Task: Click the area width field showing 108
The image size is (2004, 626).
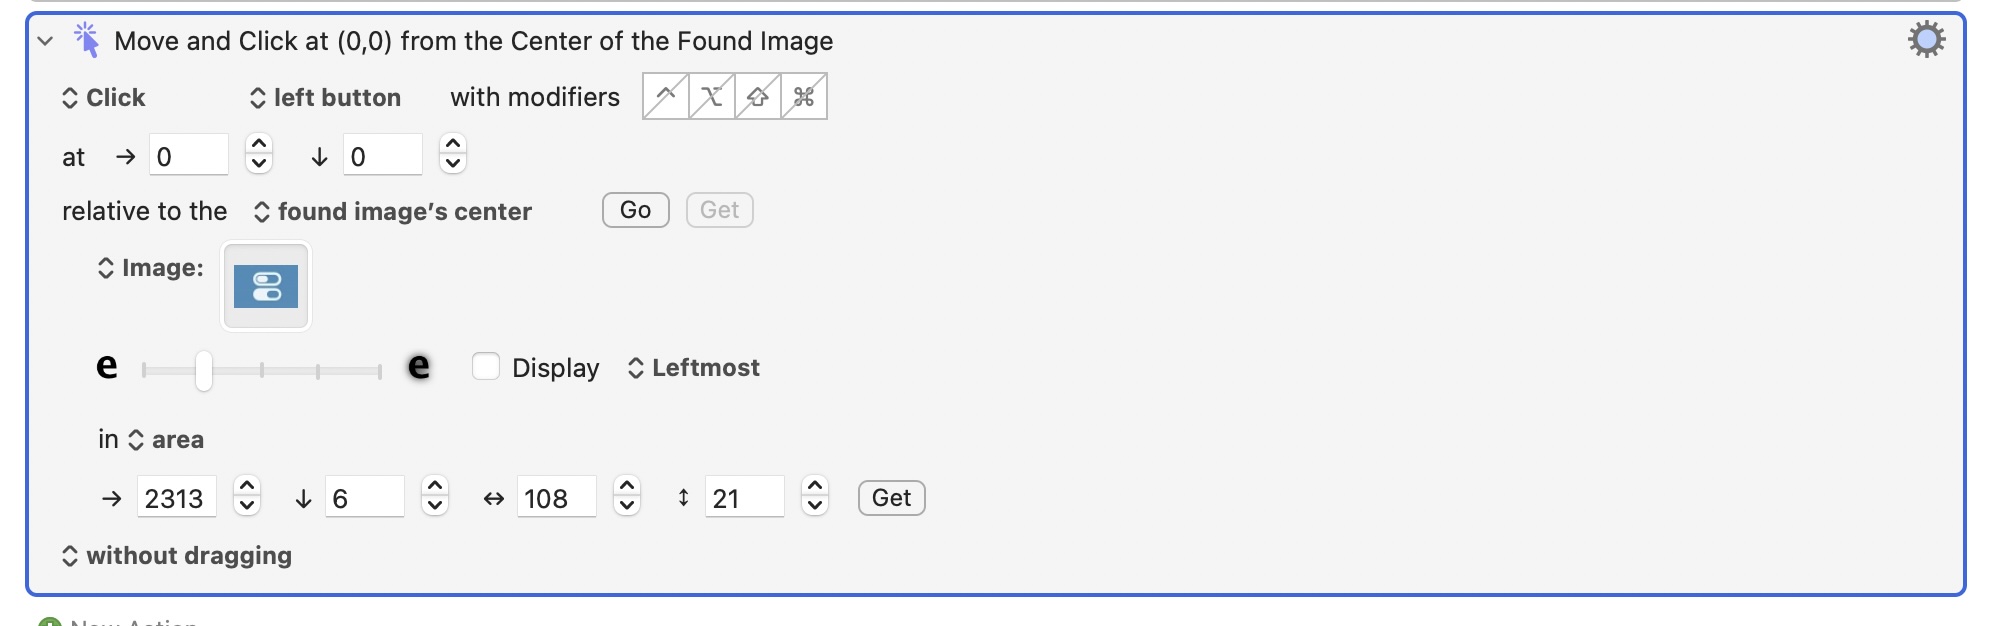Action: [x=556, y=498]
